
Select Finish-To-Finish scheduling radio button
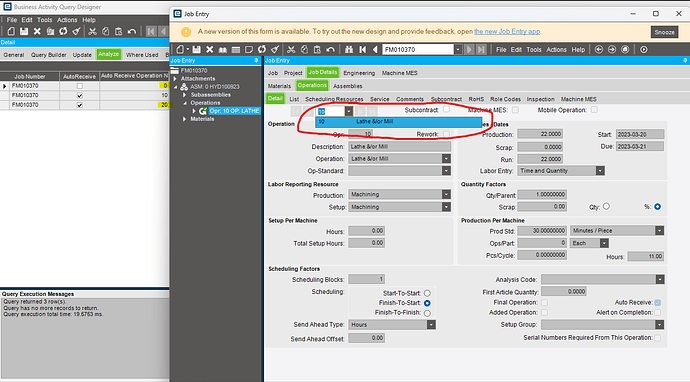pos(427,313)
